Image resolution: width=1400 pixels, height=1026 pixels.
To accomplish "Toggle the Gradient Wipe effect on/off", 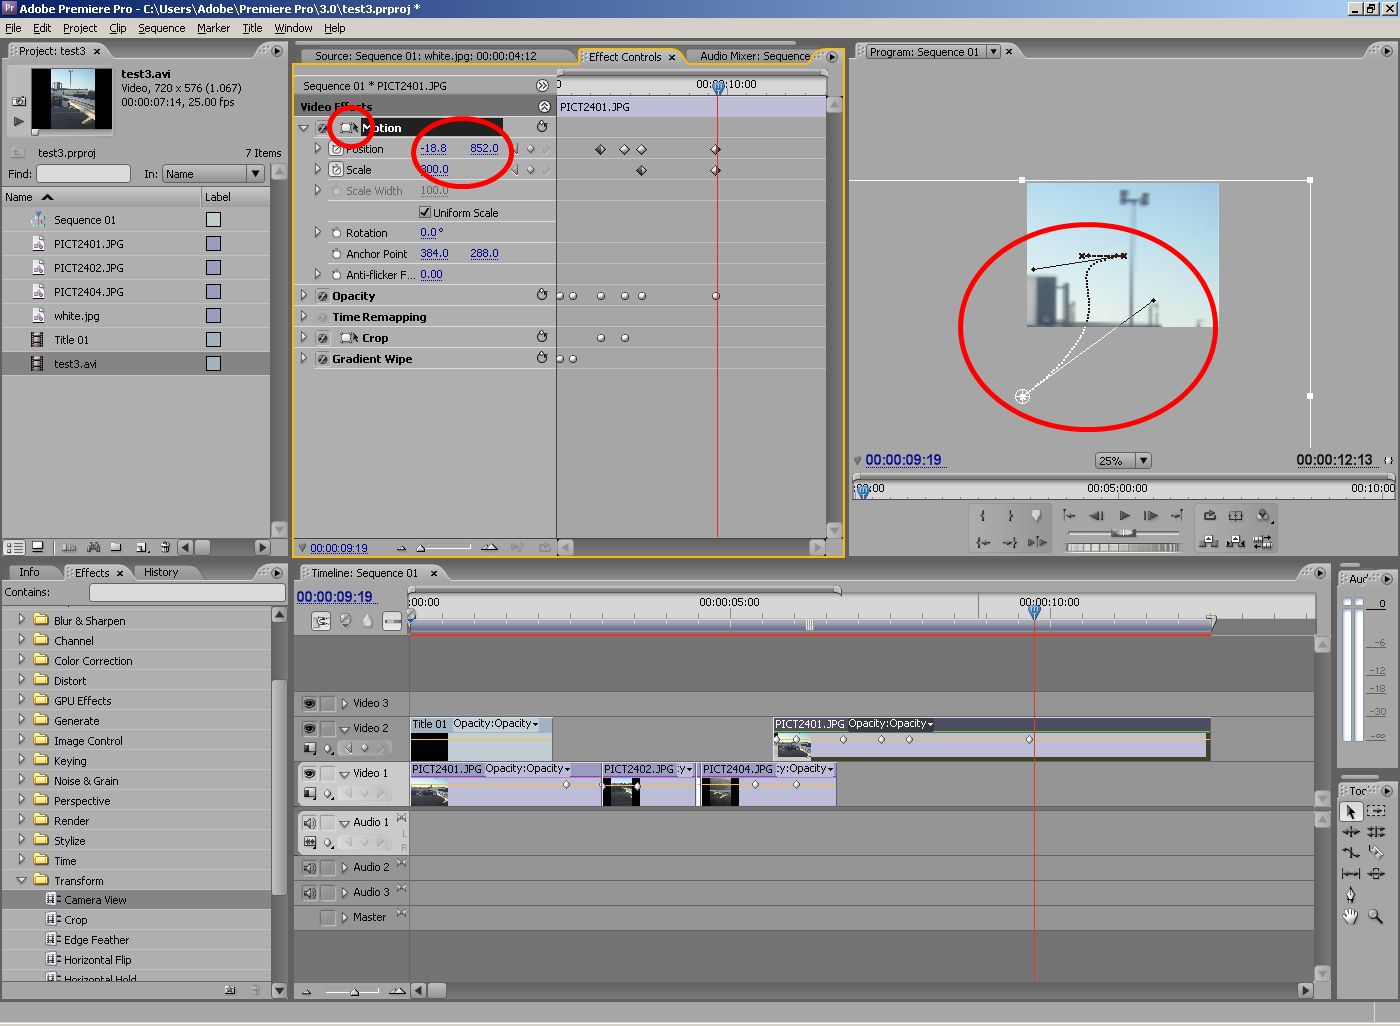I will 322,359.
